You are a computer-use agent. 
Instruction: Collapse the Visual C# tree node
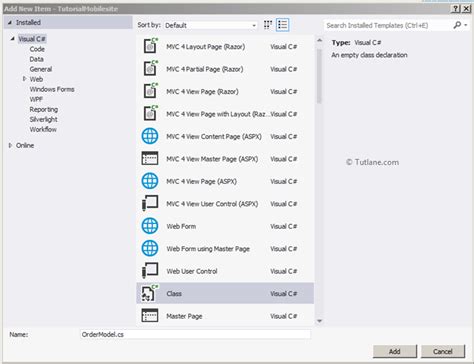[x=12, y=39]
